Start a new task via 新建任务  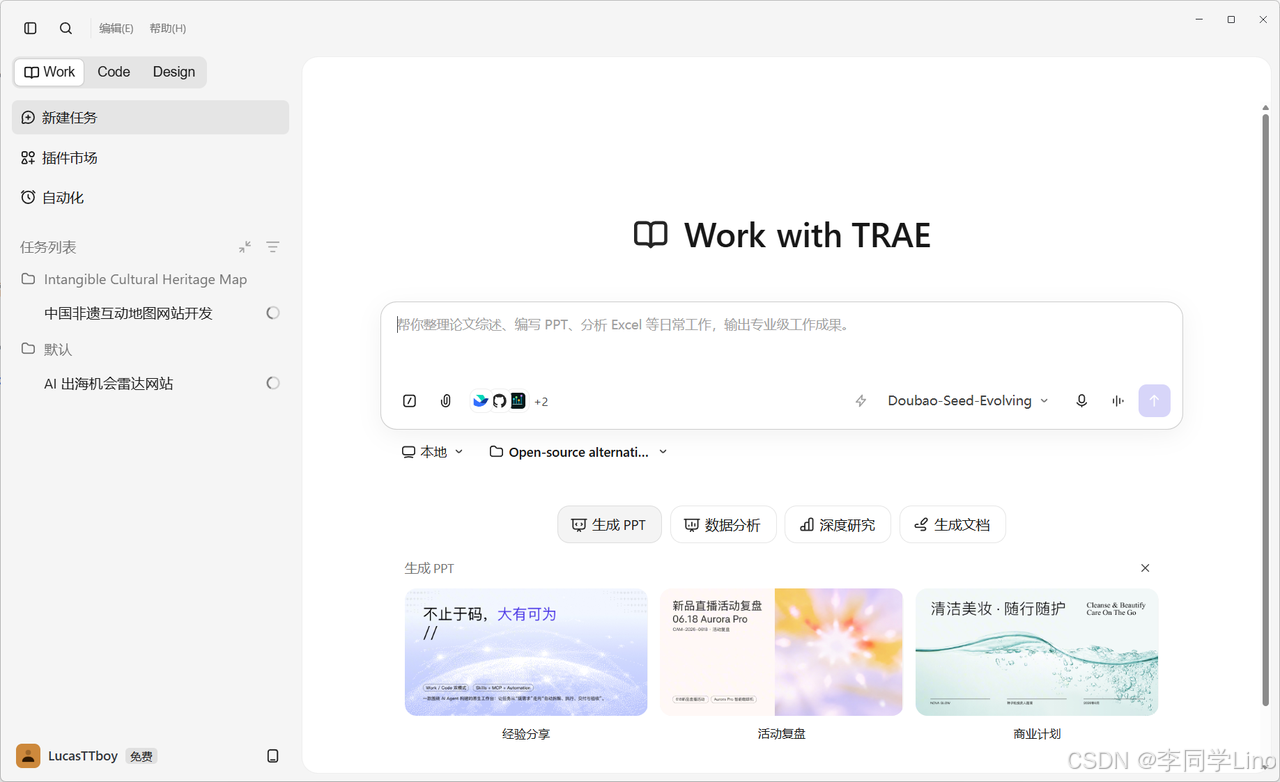(150, 117)
